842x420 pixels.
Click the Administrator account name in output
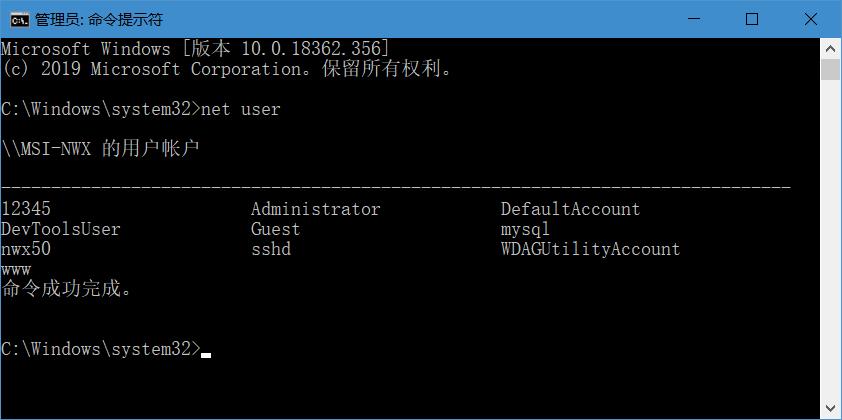coord(315,209)
